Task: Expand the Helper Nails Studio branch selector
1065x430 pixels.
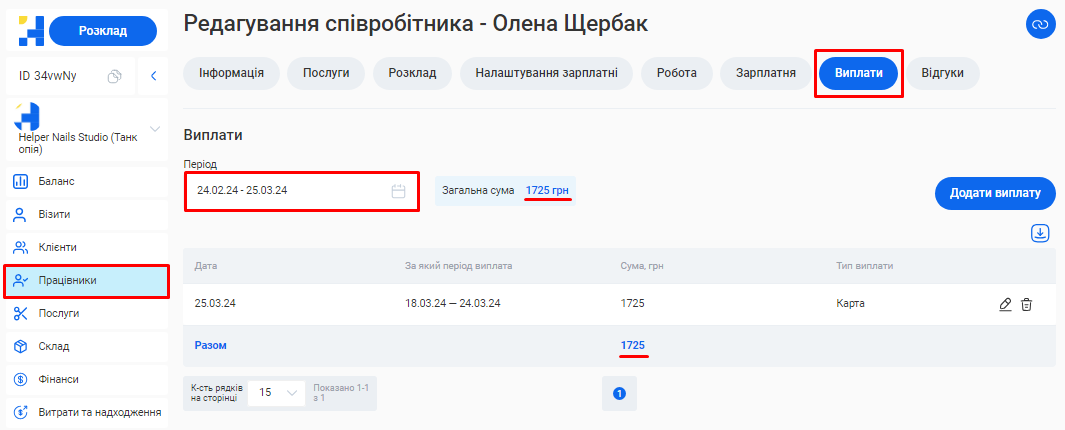Action: [154, 129]
